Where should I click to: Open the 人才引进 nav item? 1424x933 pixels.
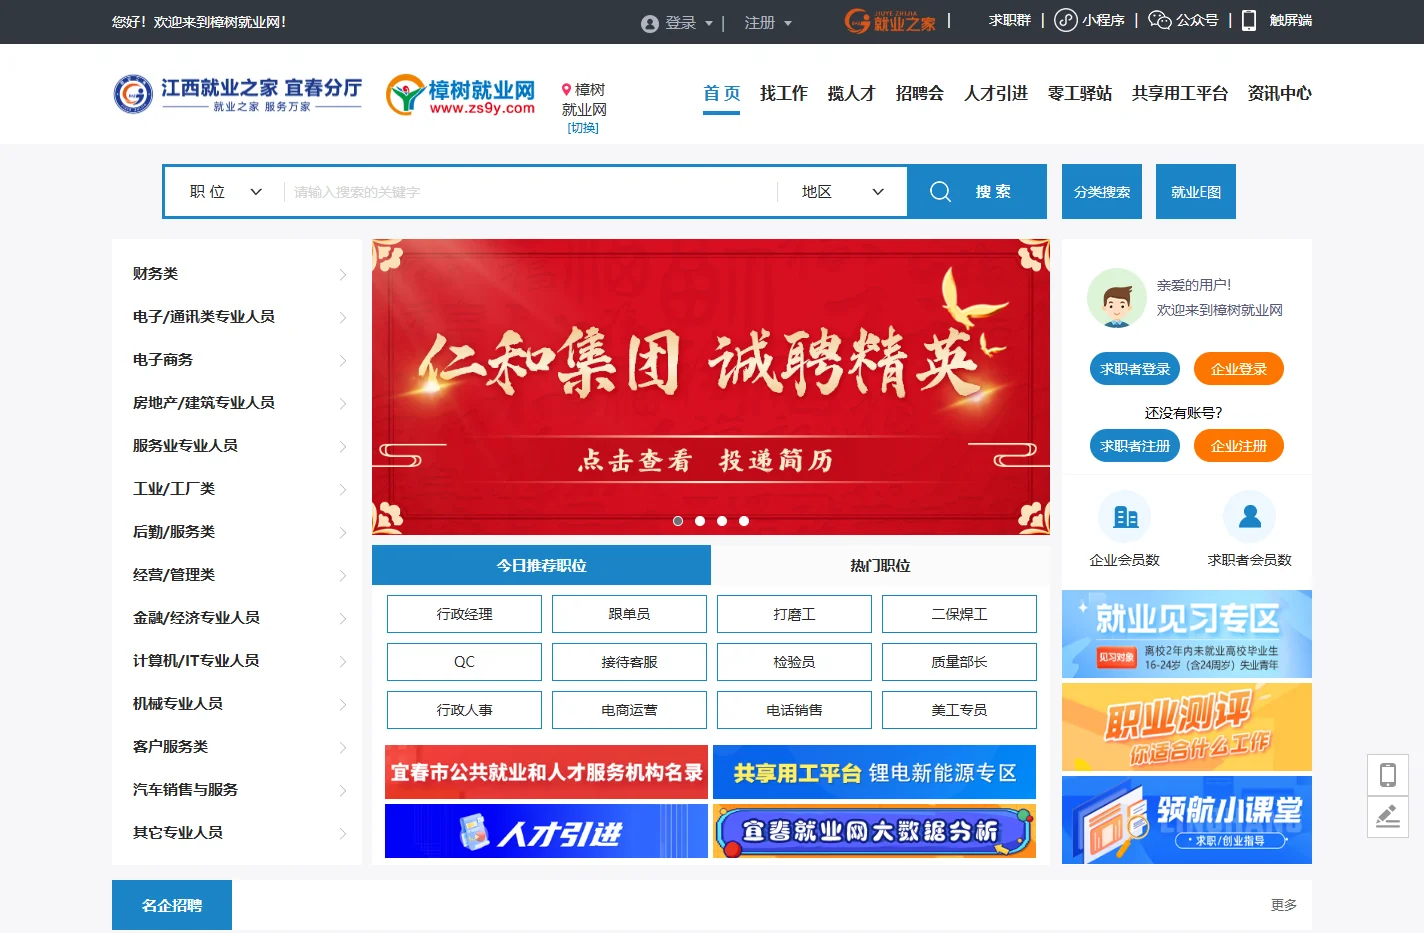click(x=995, y=93)
